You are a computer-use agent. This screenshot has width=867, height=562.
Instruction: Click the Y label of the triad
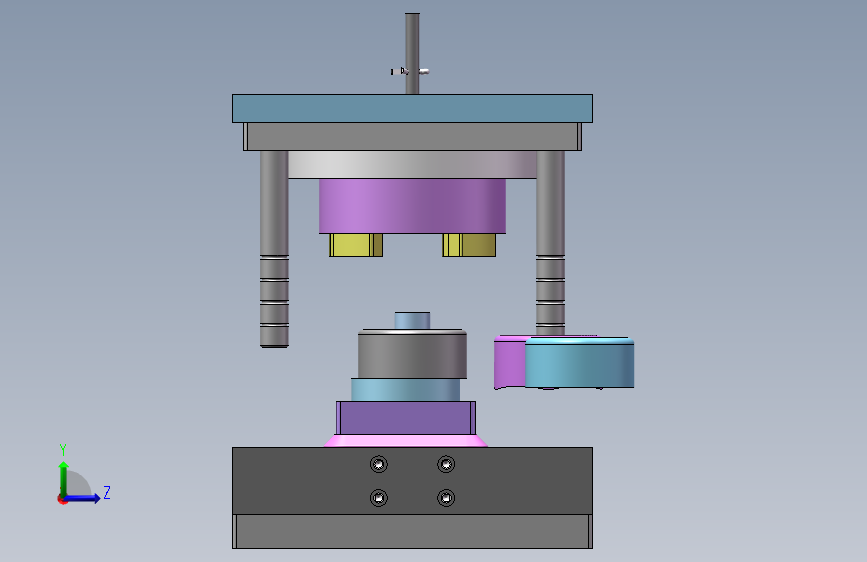(x=63, y=450)
